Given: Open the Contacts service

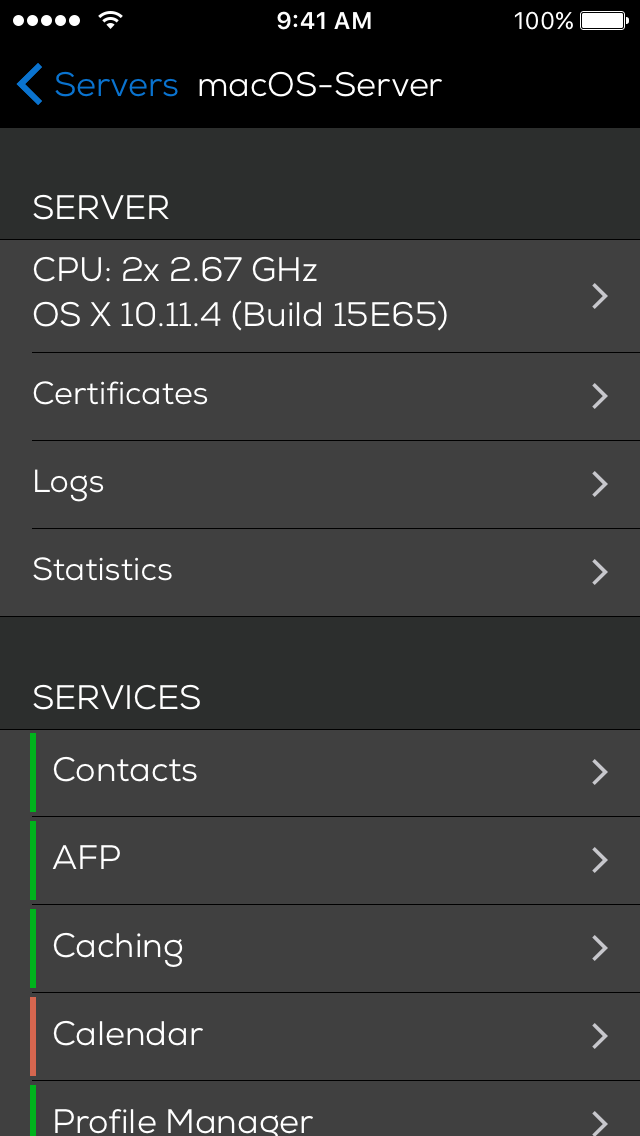Looking at the screenshot, I should pyautogui.click(x=125, y=770).
